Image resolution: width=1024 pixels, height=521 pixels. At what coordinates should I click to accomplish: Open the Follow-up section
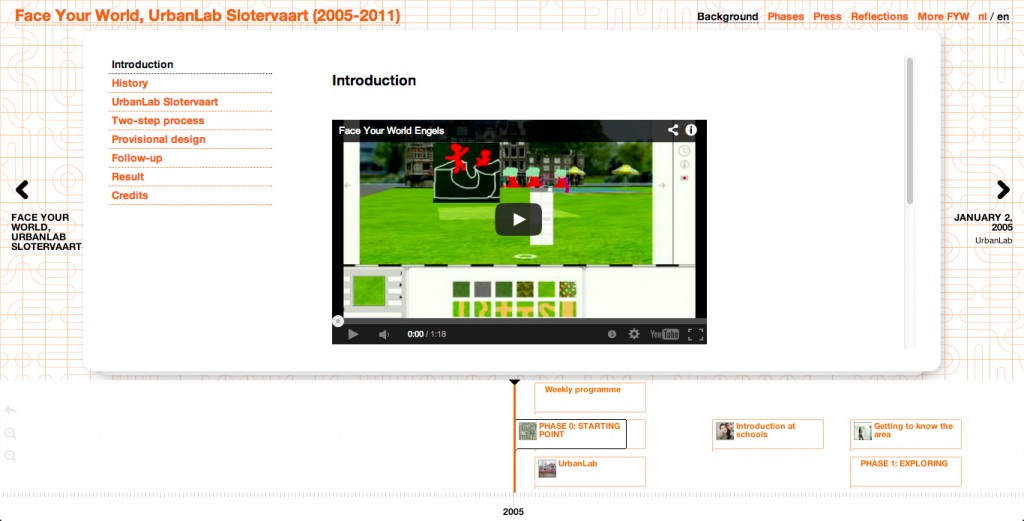click(190, 159)
